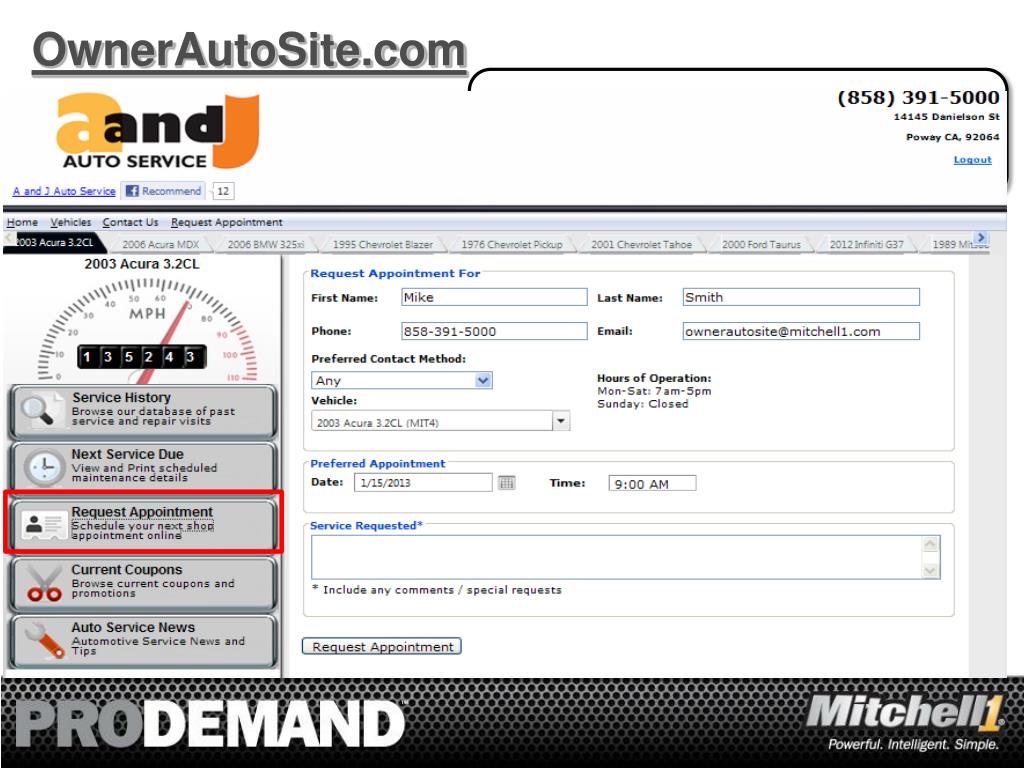This screenshot has width=1024, height=768.
Task: Click the Next Service Due clock icon
Action: point(44,467)
